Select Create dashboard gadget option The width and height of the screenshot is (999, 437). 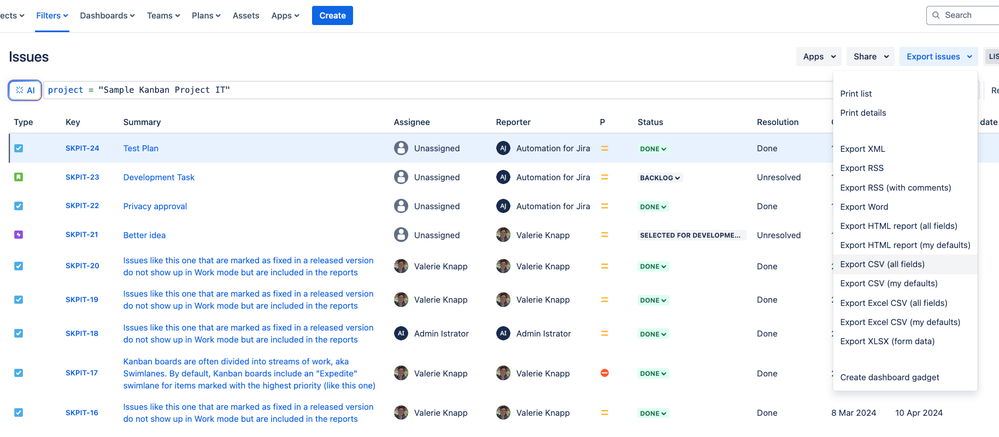(889, 377)
